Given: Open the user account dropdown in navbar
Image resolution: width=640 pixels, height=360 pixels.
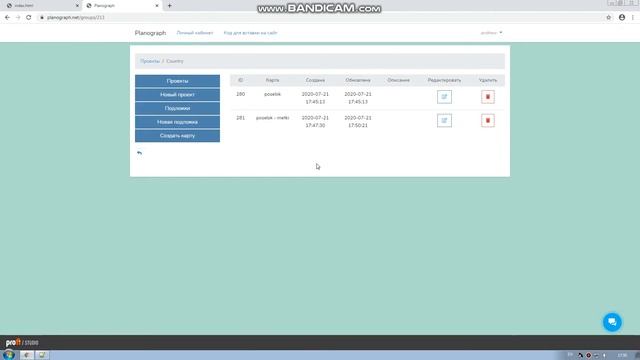Looking at the screenshot, I should 491,33.
